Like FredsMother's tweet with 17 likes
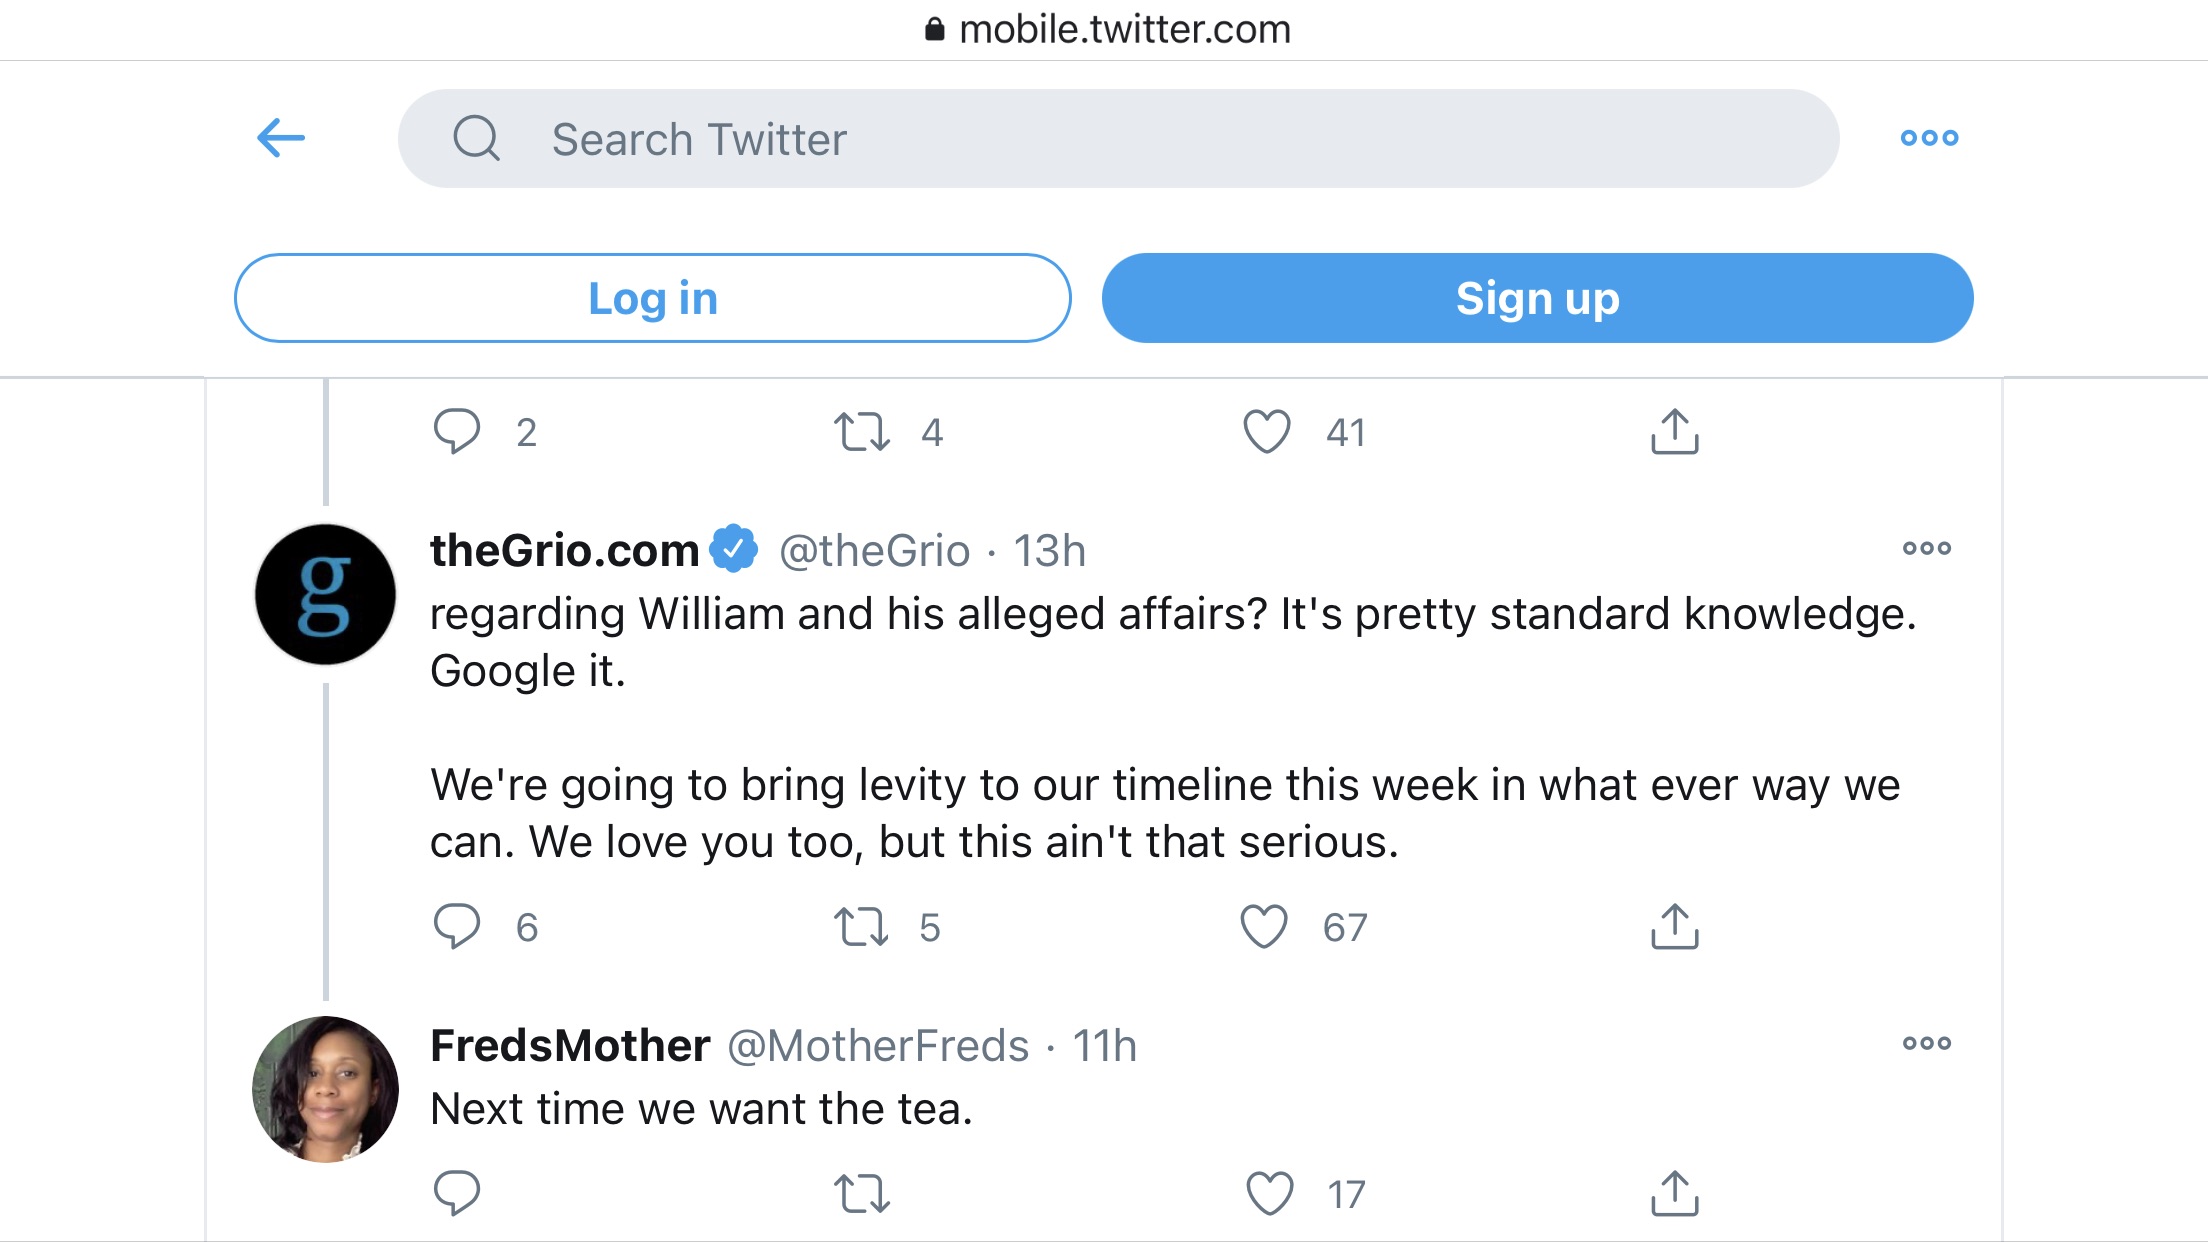This screenshot has width=2208, height=1242. pyautogui.click(x=1270, y=1193)
